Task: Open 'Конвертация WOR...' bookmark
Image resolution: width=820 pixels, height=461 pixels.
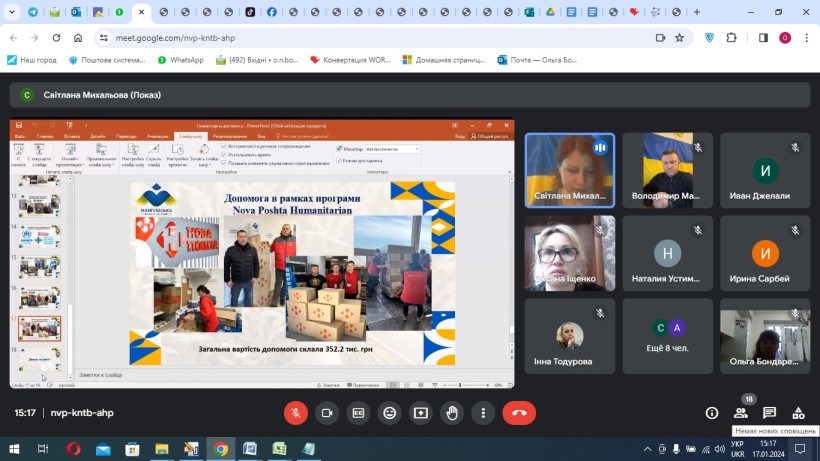Action: coord(350,60)
